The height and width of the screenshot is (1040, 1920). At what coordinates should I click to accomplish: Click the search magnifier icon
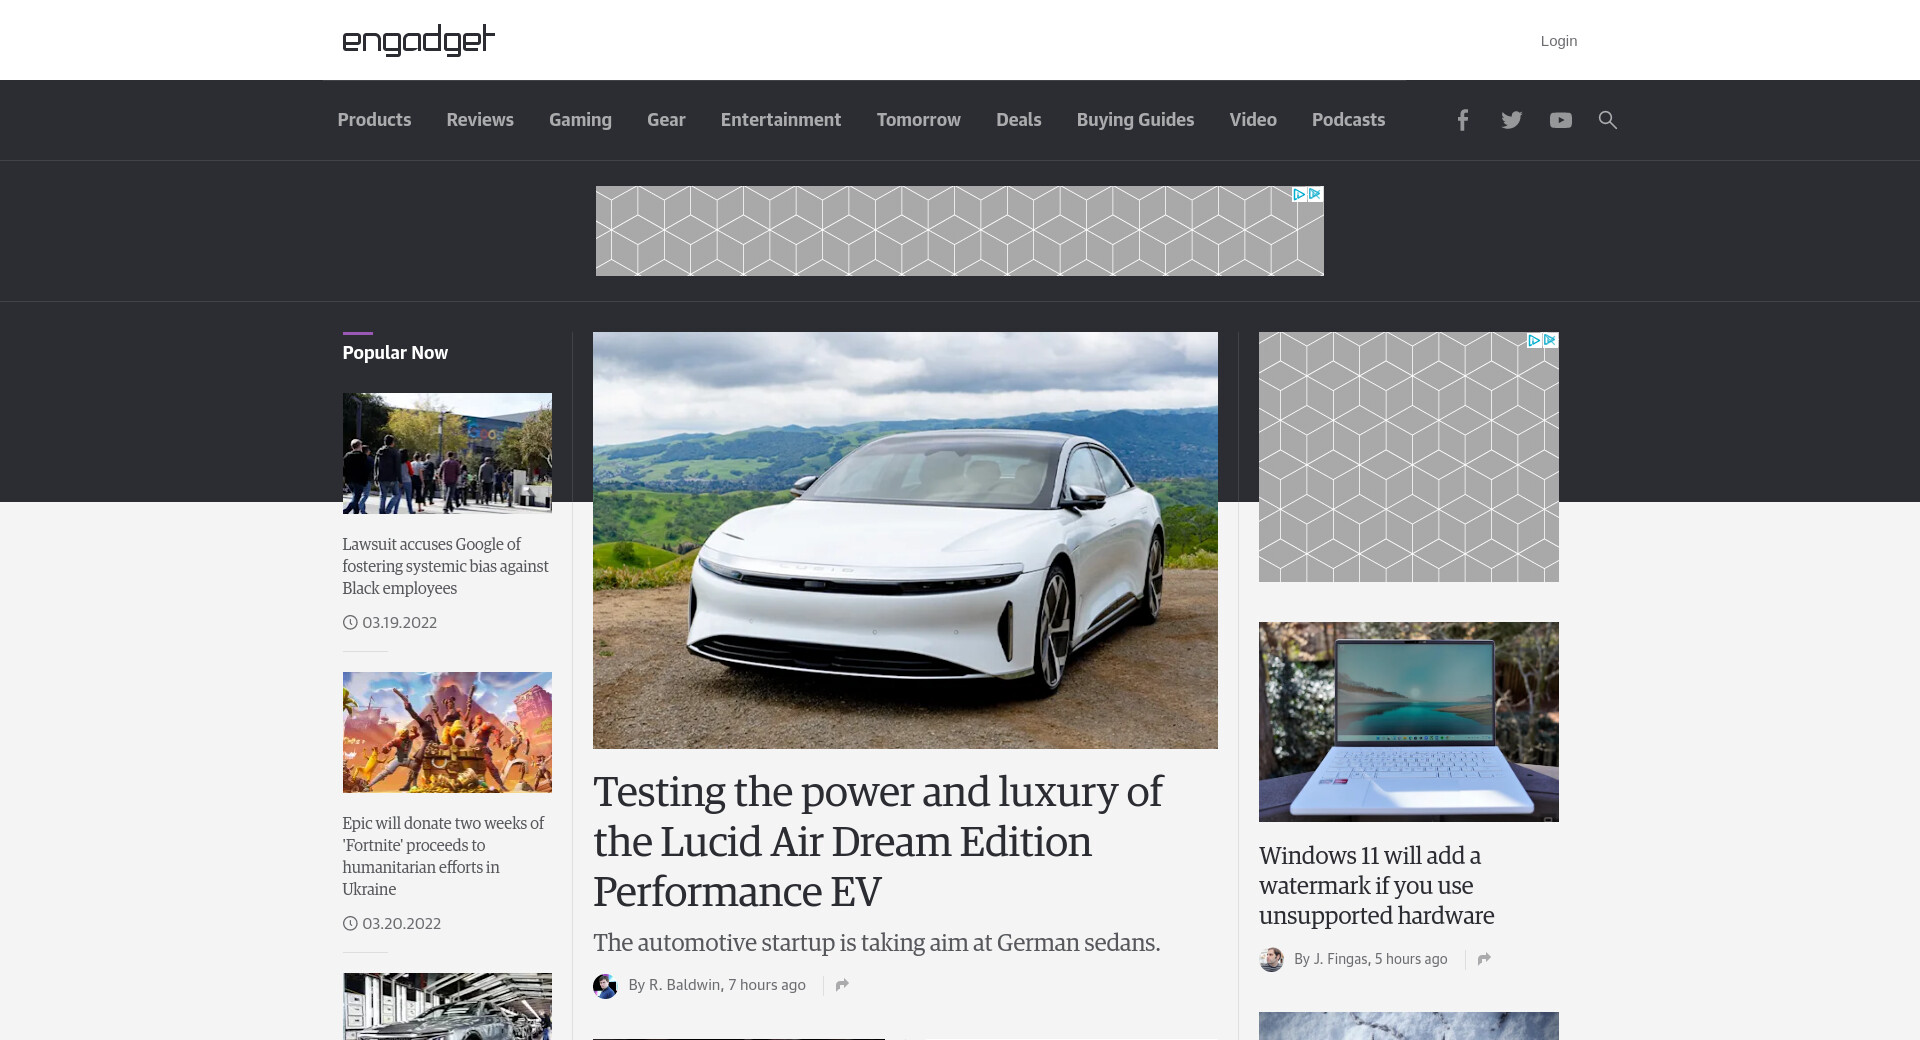point(1607,120)
